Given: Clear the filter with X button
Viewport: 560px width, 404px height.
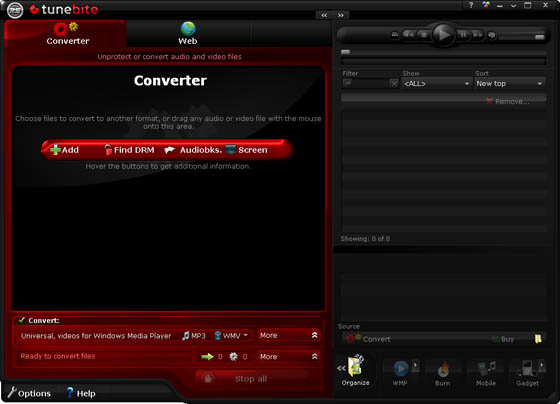Looking at the screenshot, I should coord(394,84).
